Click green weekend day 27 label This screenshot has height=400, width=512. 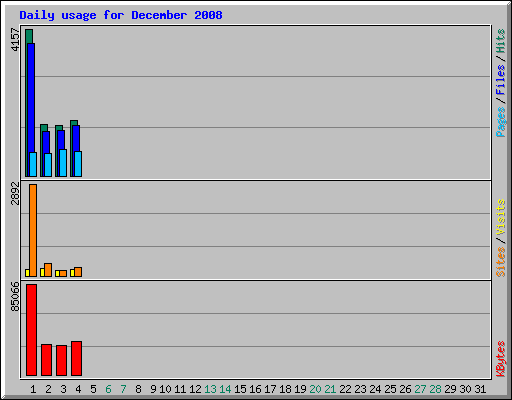pyautogui.click(x=420, y=389)
